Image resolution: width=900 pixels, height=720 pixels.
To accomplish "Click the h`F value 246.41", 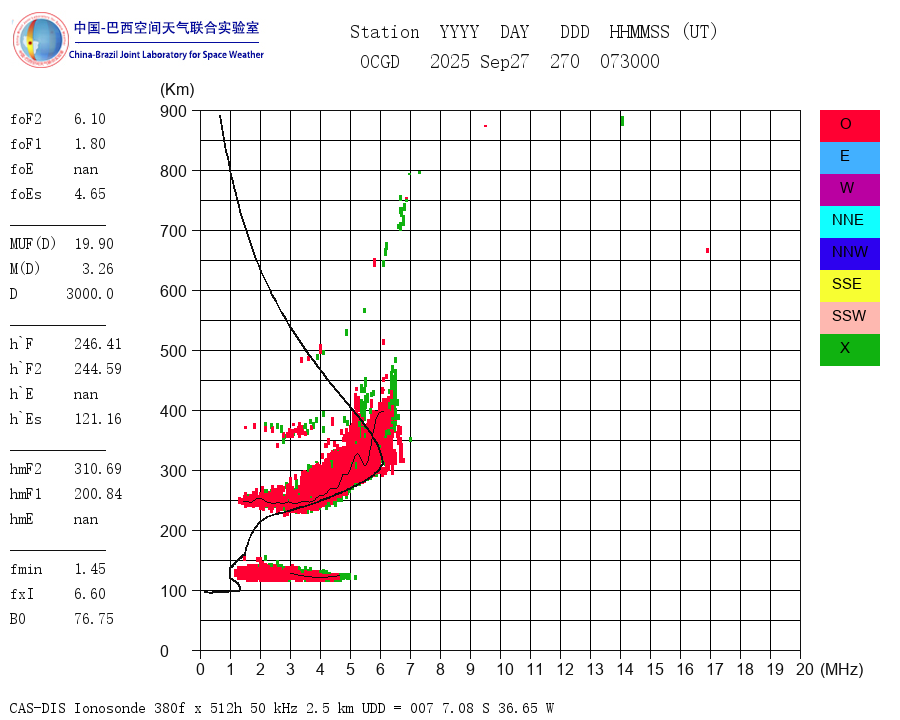I will 98,343.
